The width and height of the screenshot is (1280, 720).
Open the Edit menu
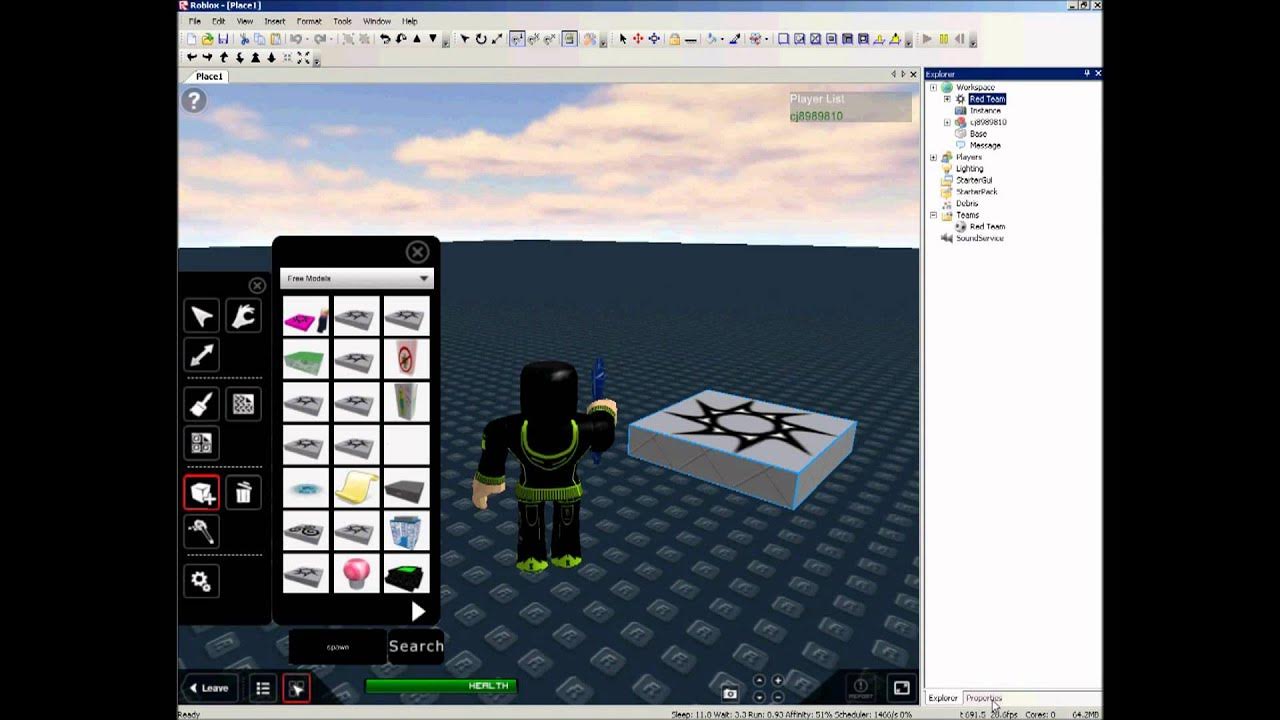[218, 21]
